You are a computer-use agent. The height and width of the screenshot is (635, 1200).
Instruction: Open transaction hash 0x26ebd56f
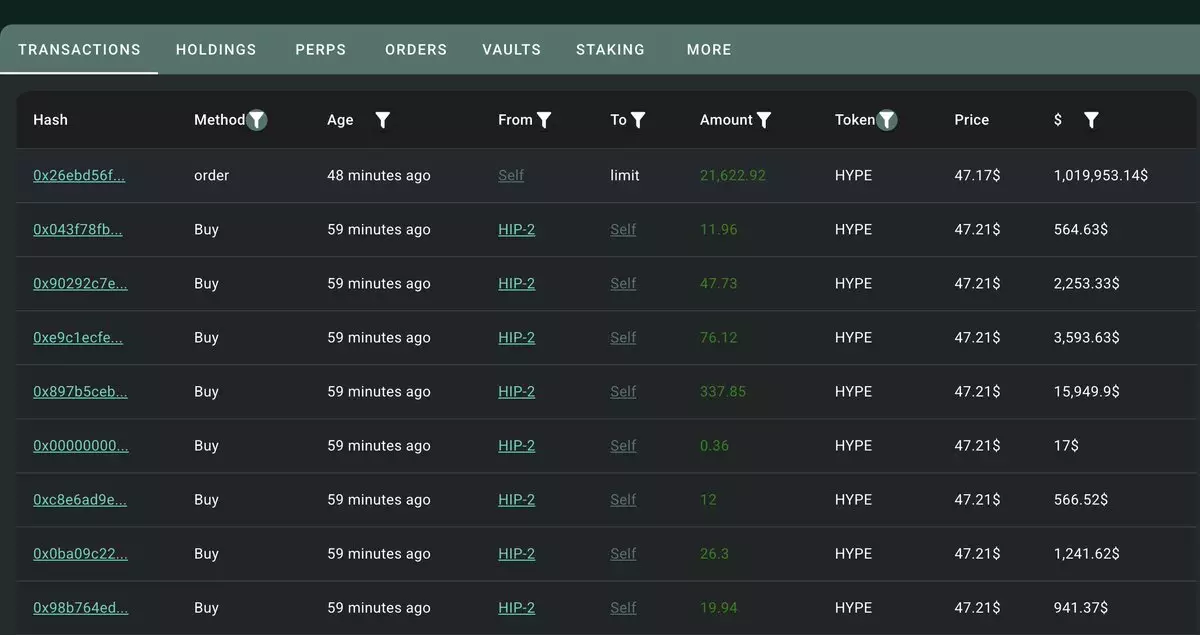[x=79, y=175]
